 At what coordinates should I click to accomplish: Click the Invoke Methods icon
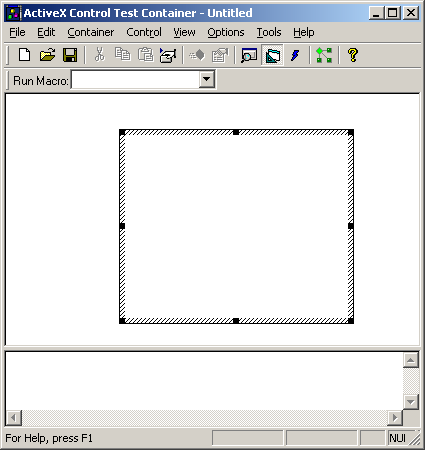pyautogui.click(x=197, y=55)
